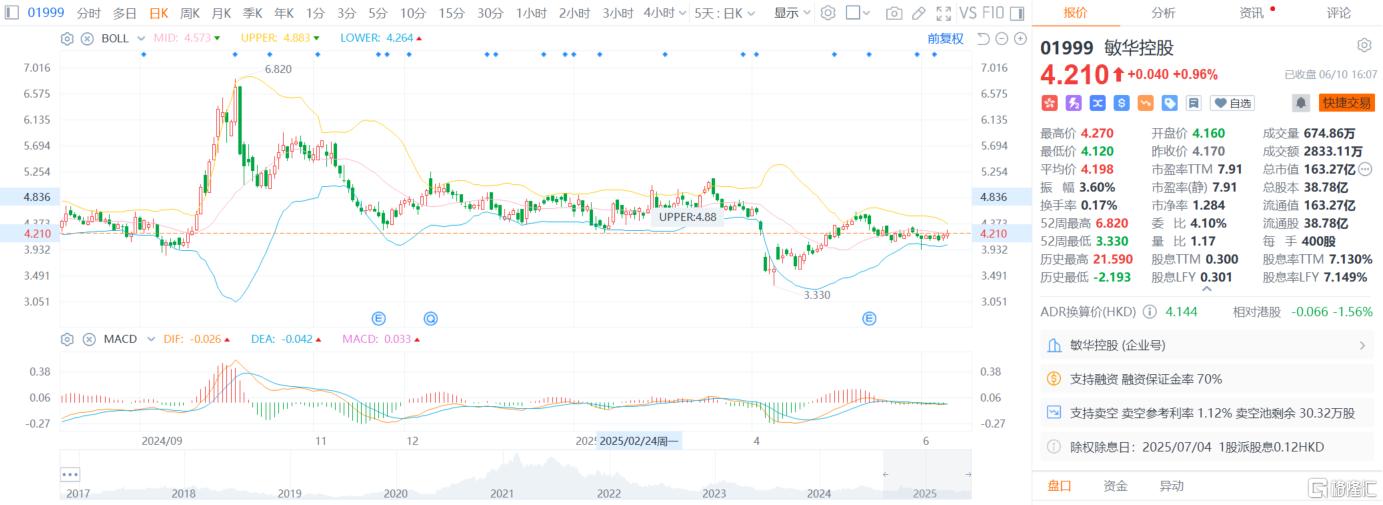The image size is (1383, 505).
Task: Switch to the 分析 tab
Action: pos(1163,13)
